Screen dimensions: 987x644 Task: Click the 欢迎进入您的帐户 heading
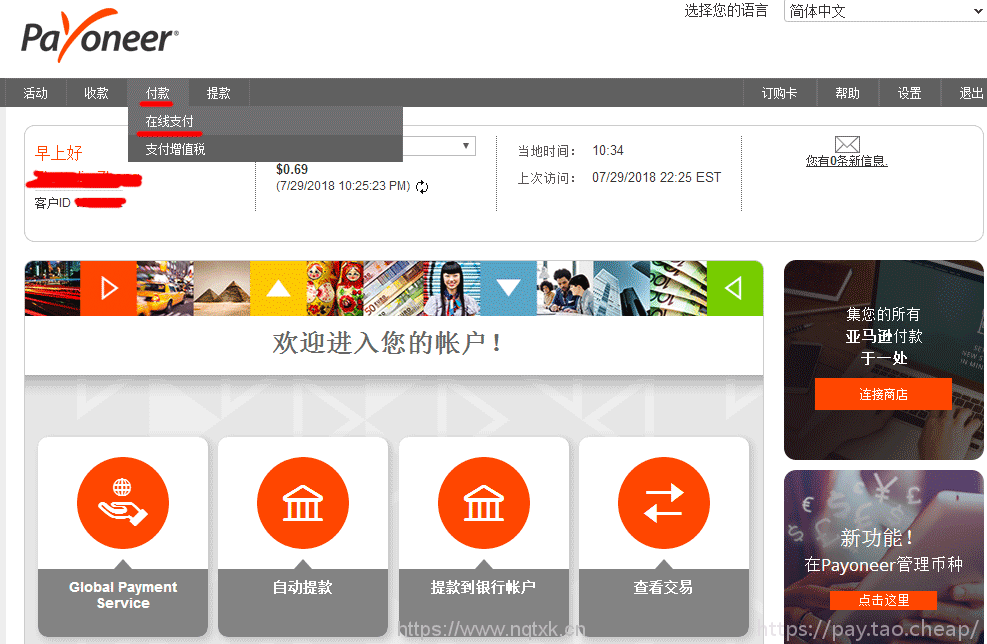point(388,344)
